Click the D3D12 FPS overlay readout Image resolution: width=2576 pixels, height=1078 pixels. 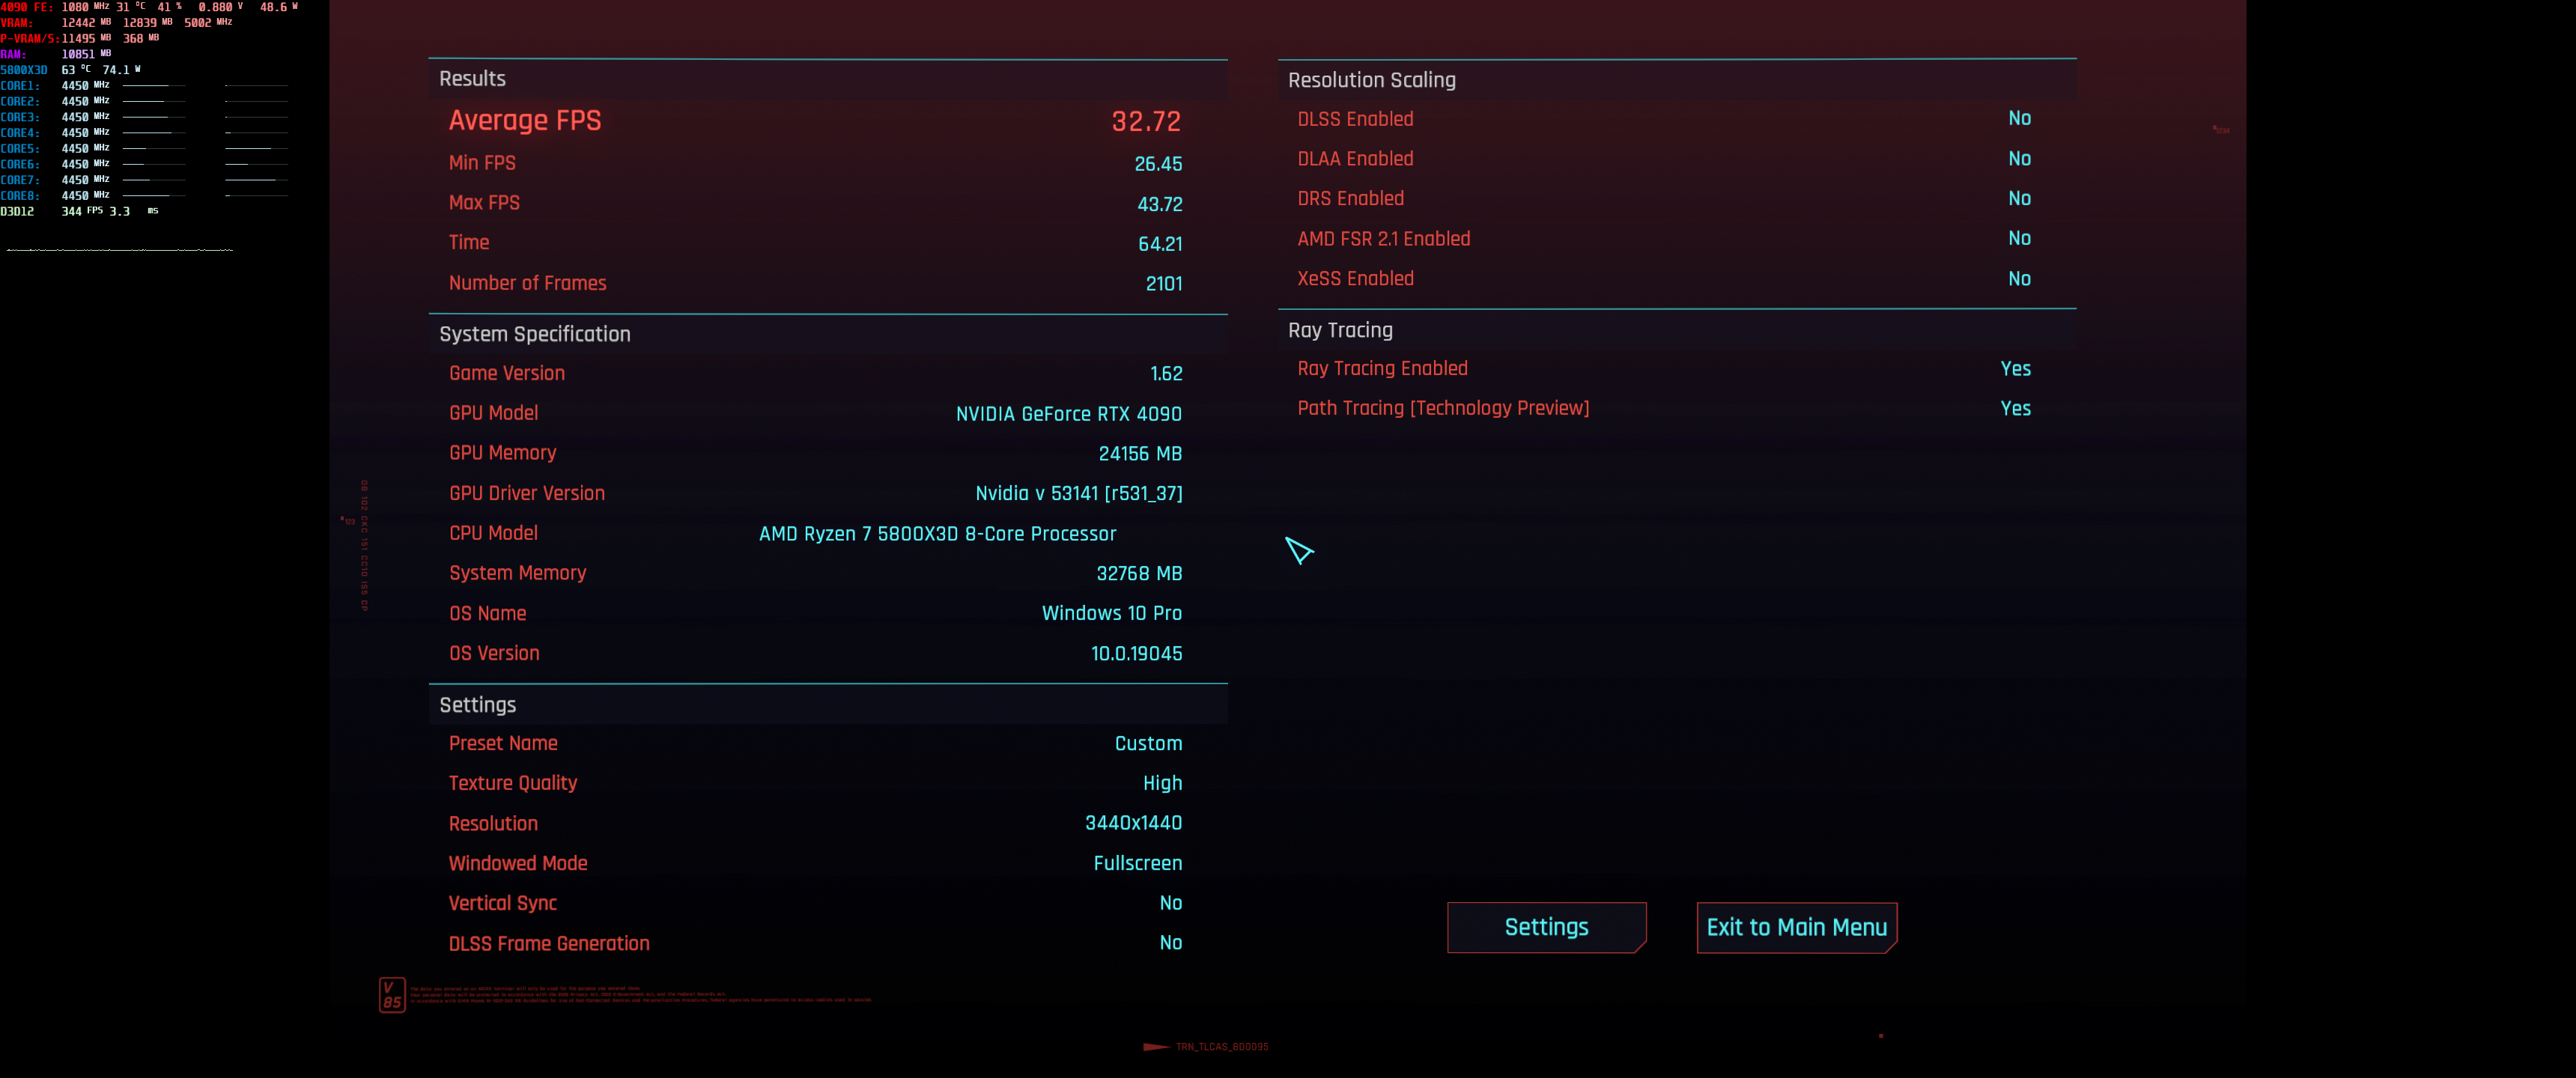coord(81,211)
